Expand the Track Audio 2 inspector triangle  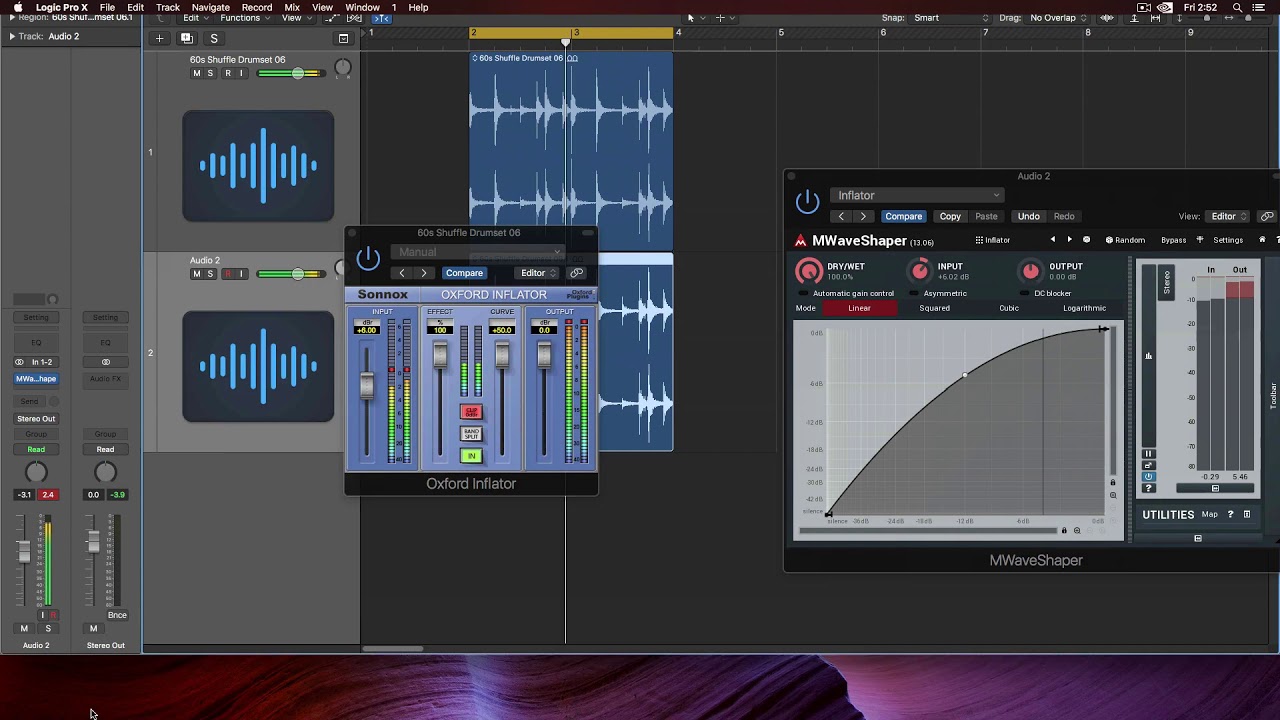(12, 37)
